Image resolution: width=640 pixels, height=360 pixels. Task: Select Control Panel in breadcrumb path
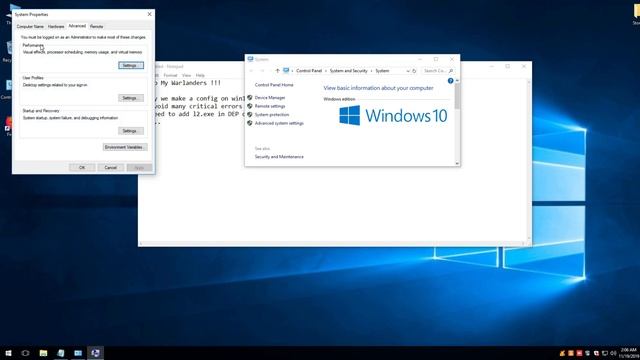[309, 71]
